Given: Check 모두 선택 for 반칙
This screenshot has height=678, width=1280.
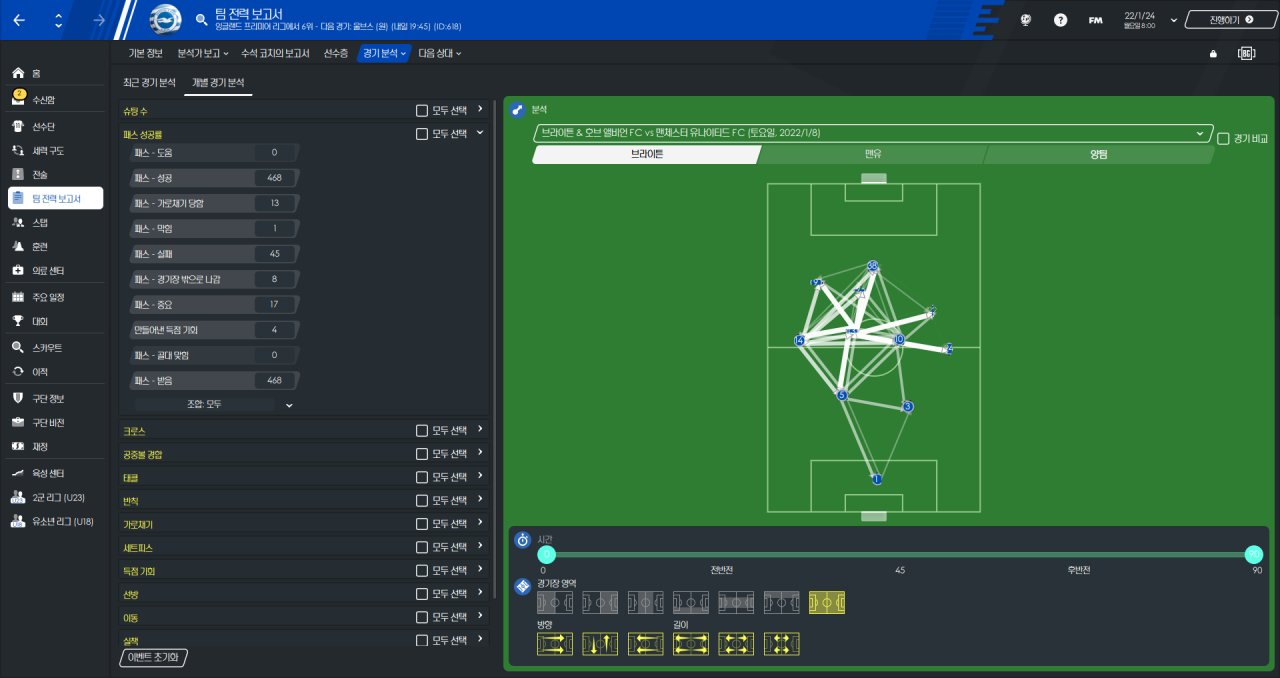Looking at the screenshot, I should click(x=422, y=501).
